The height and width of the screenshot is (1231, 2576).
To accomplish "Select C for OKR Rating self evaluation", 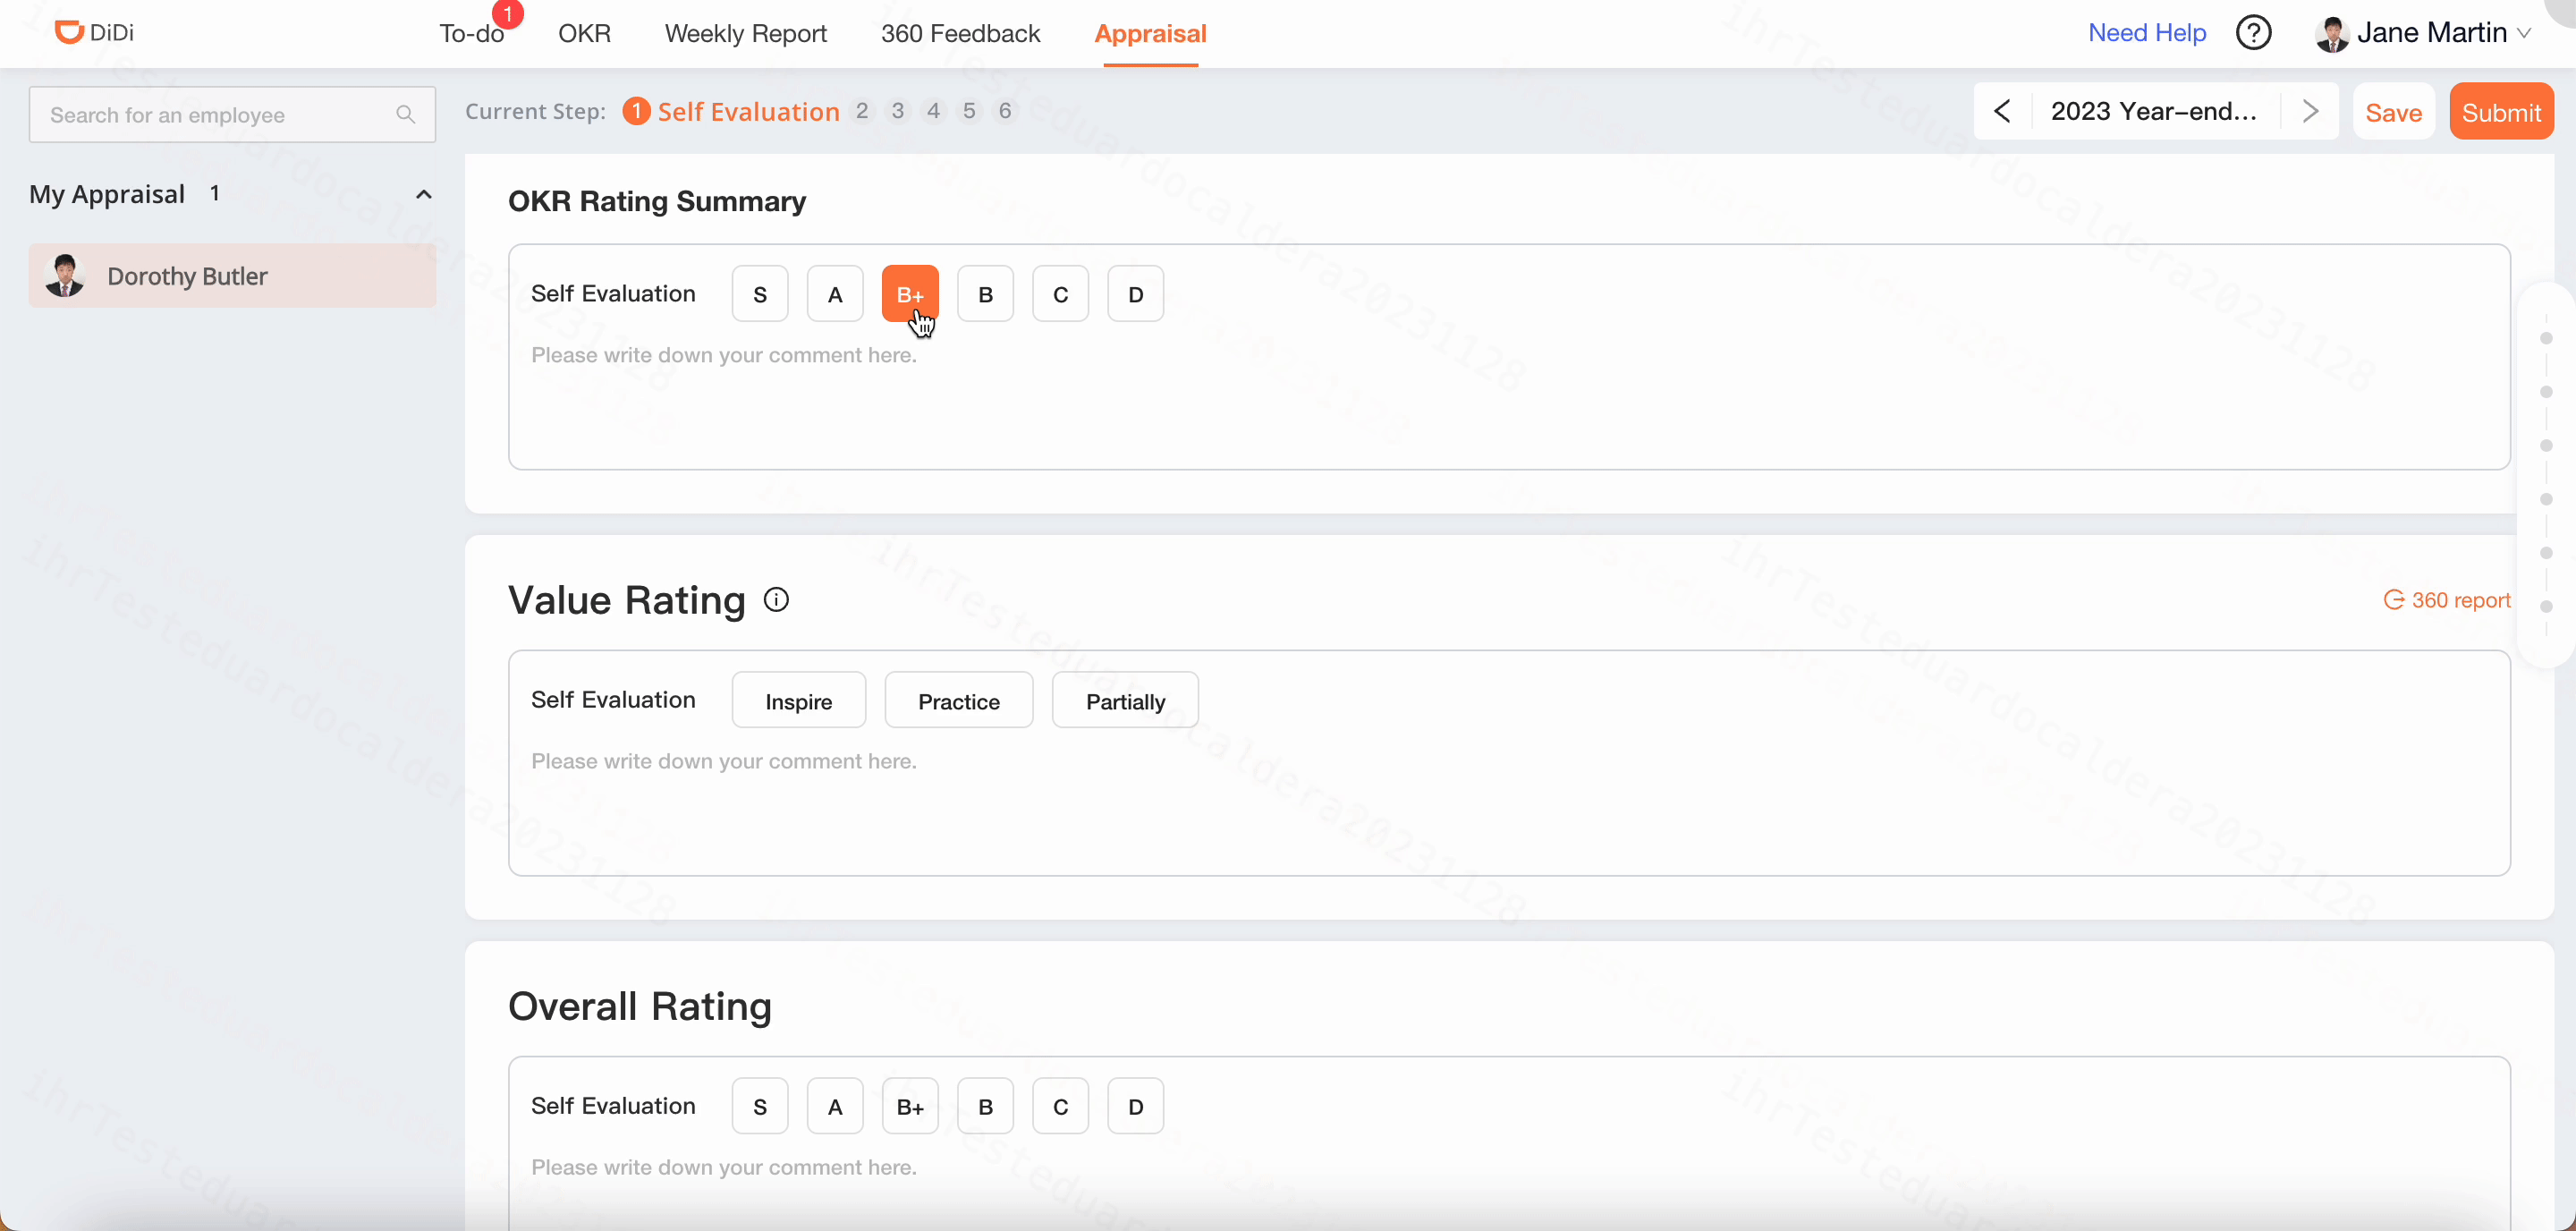I will [x=1060, y=294].
